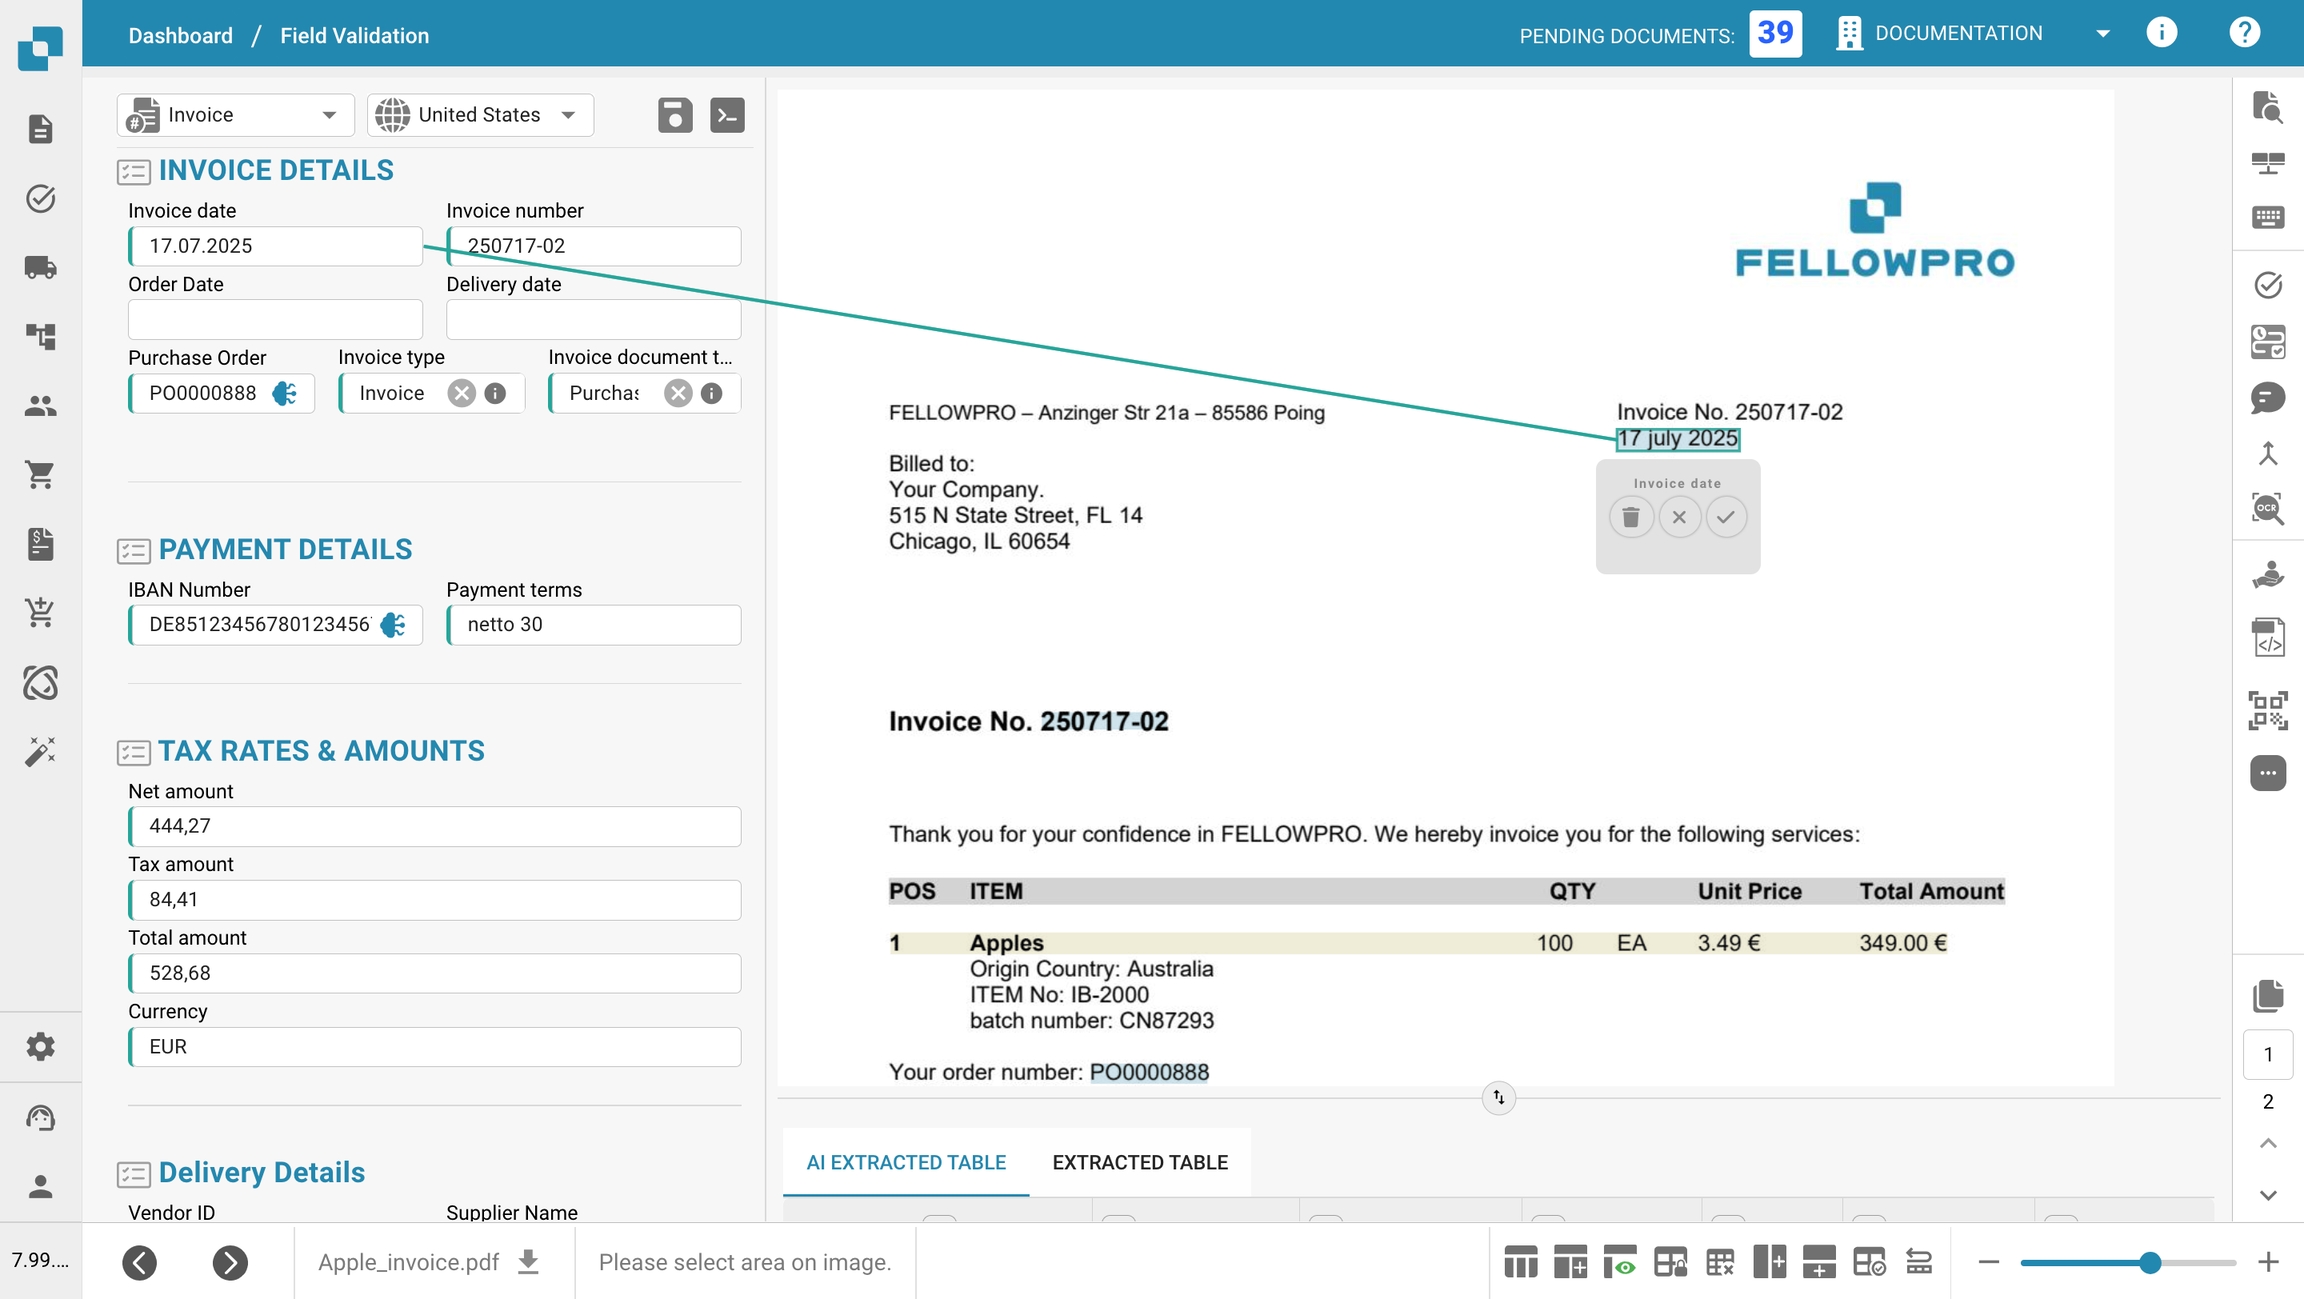Adjust the zoom level slider

tap(2149, 1262)
